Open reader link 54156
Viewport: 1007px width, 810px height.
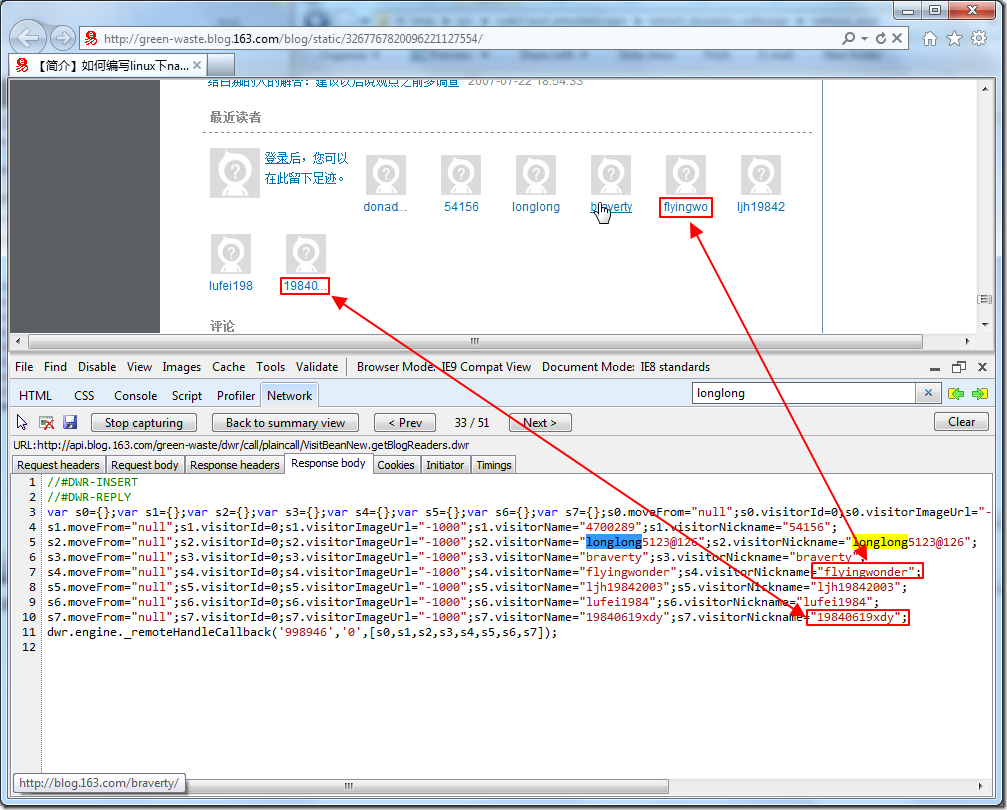461,207
